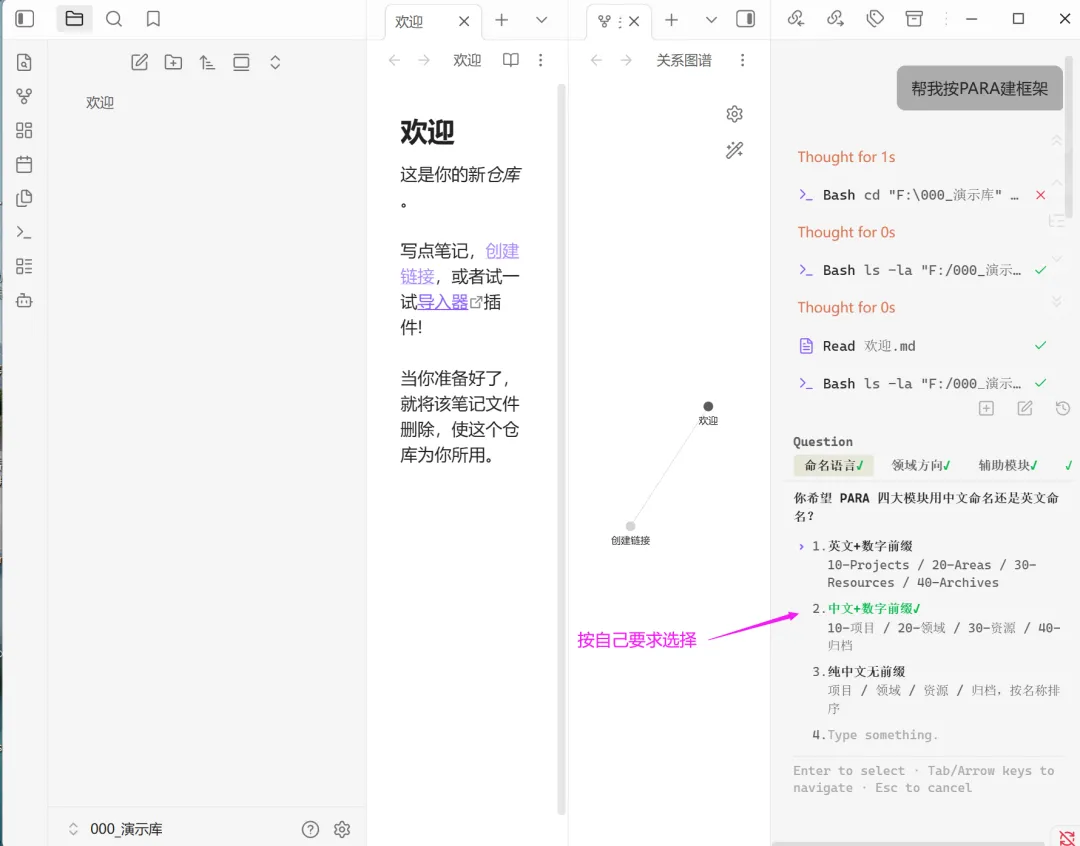The image size is (1080, 846).
Task: Start graph timelapse animation wand
Action: 734,150
